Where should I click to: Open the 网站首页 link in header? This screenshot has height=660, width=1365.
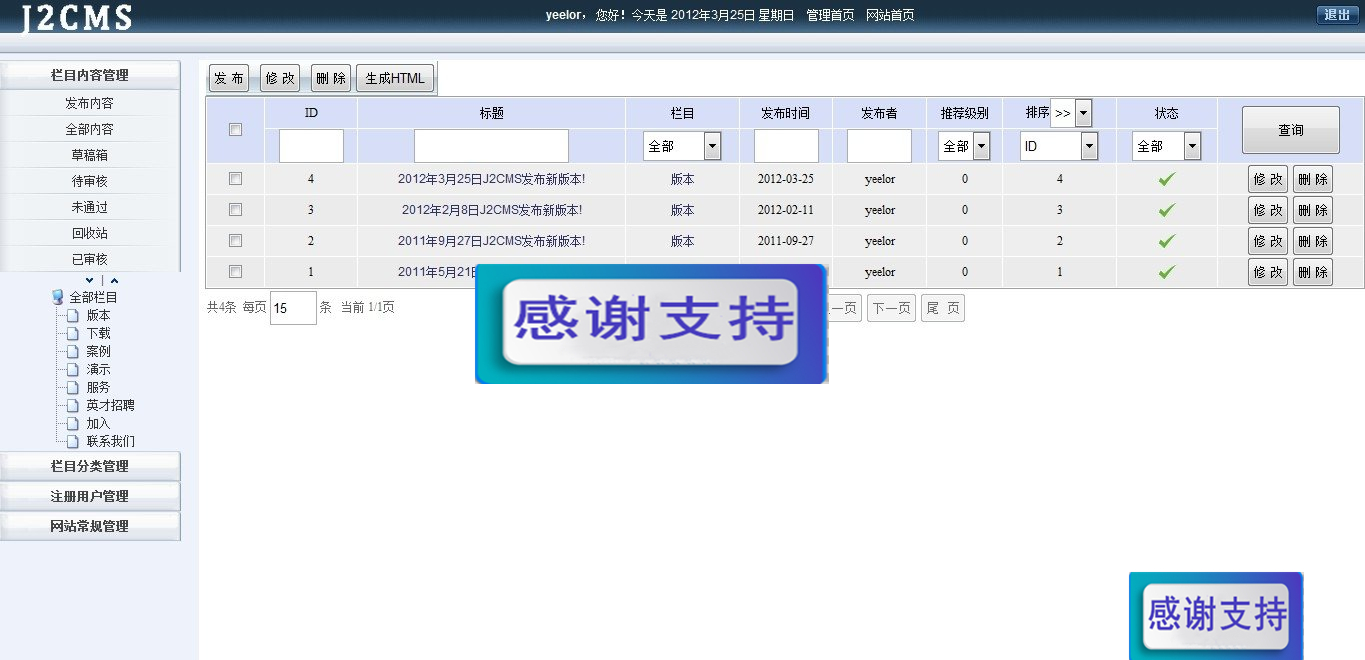[x=890, y=15]
